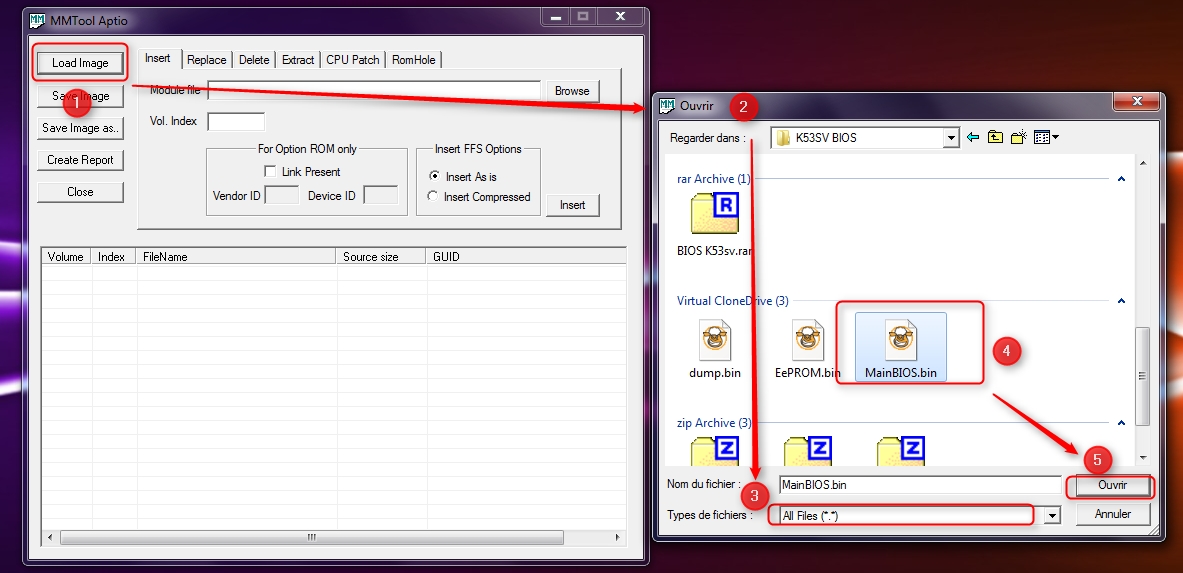Click the back arrow in the Ouvrir dialog
The image size is (1183, 573).
click(973, 137)
